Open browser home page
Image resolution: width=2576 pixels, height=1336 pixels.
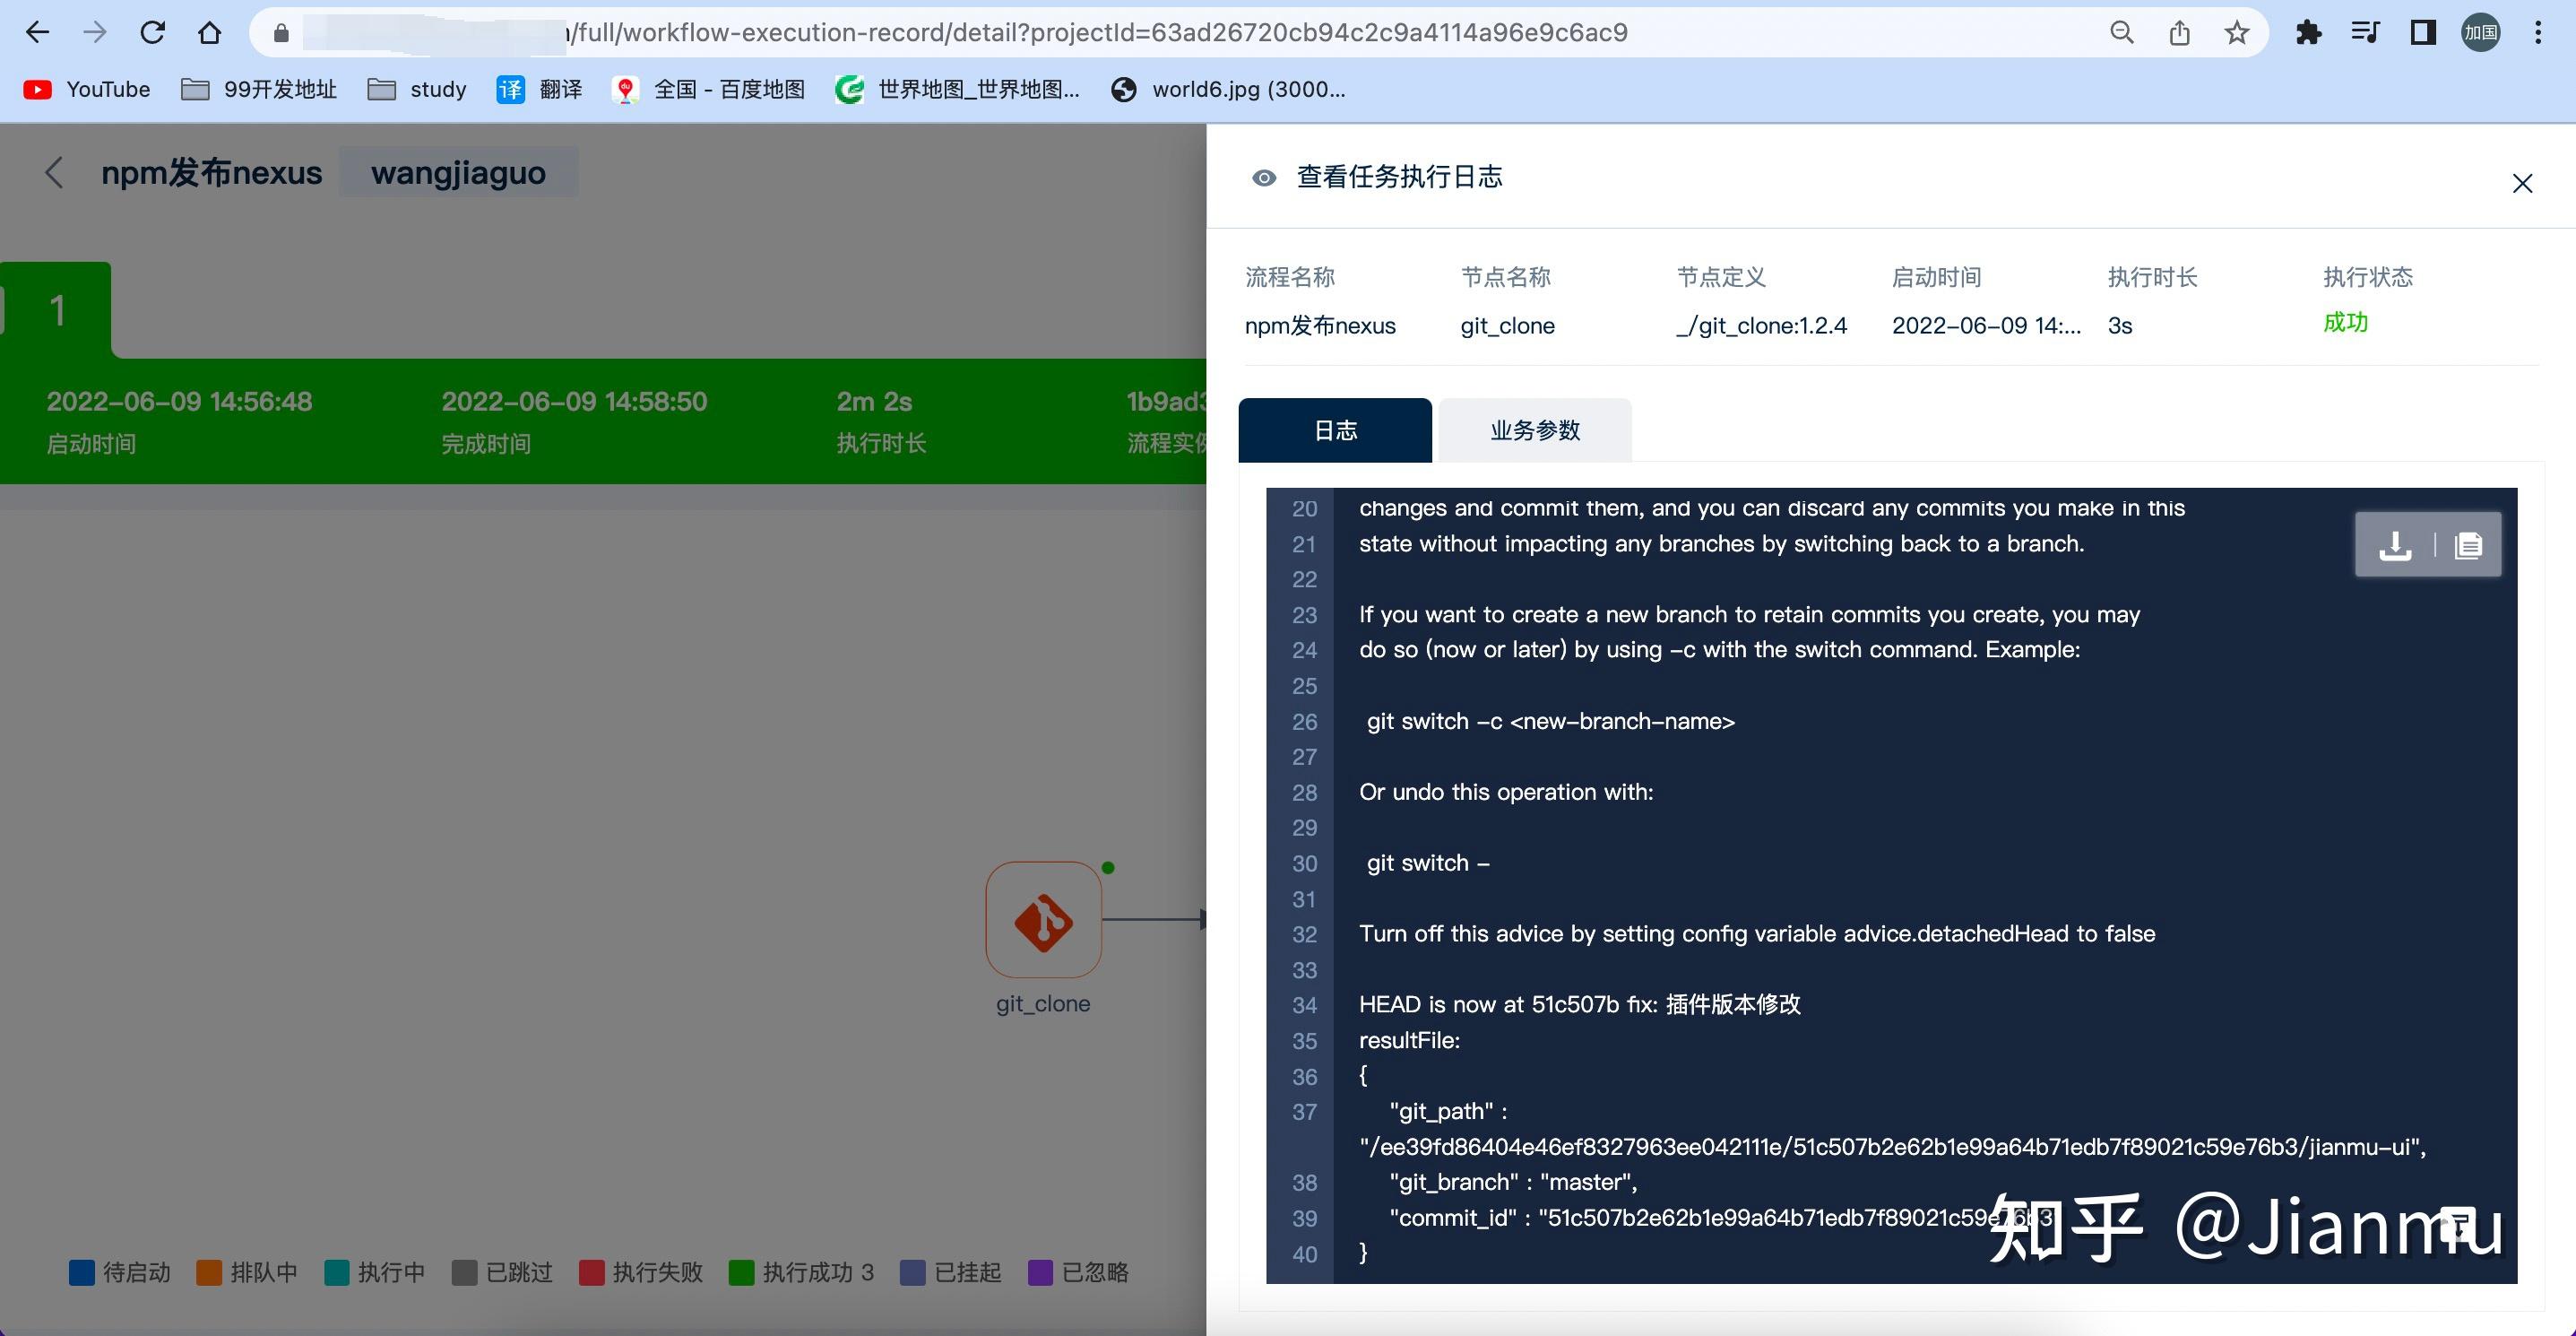[209, 33]
